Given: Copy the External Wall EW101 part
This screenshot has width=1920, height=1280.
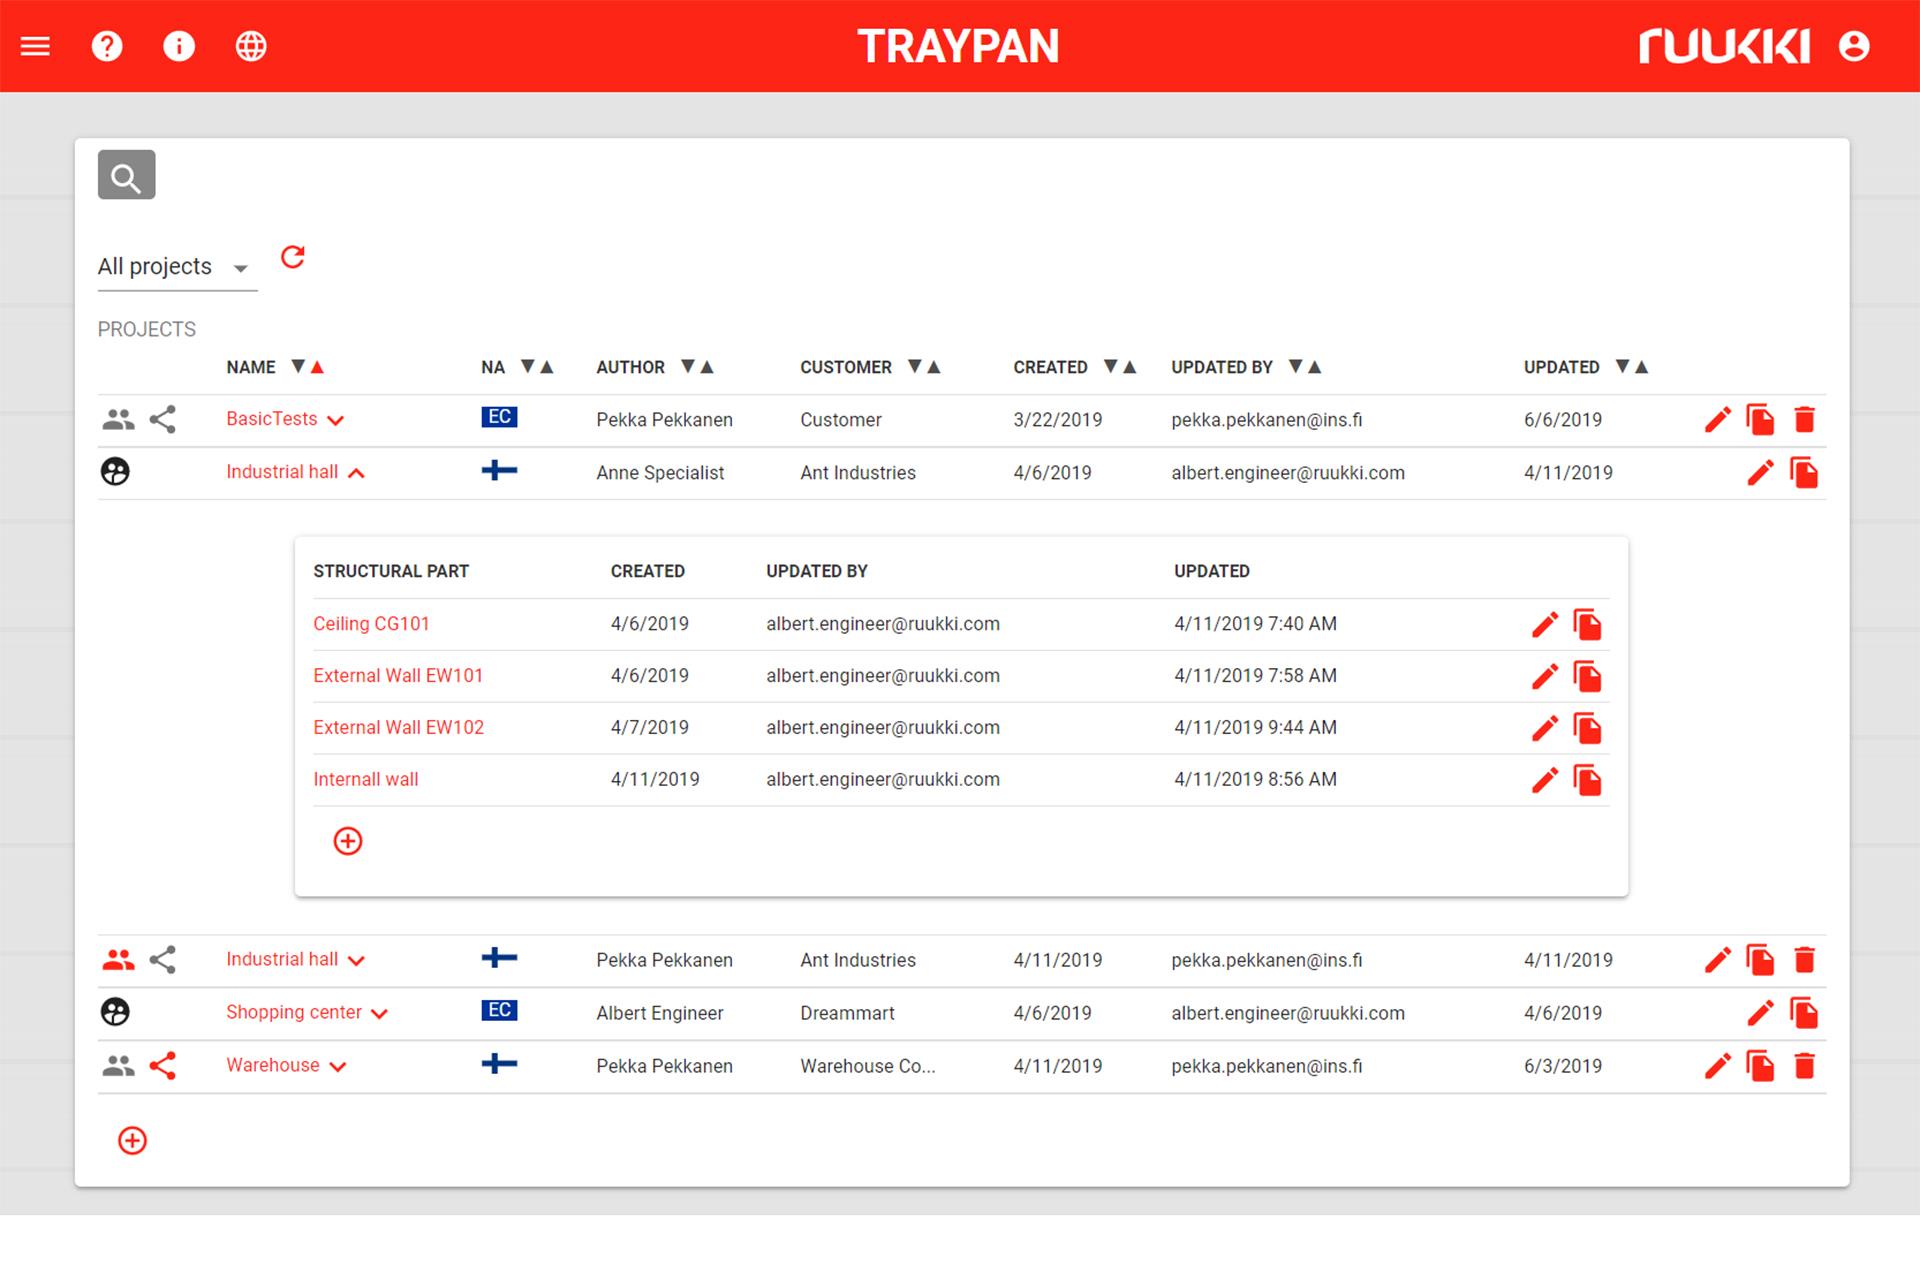Looking at the screenshot, I should pos(1587,677).
